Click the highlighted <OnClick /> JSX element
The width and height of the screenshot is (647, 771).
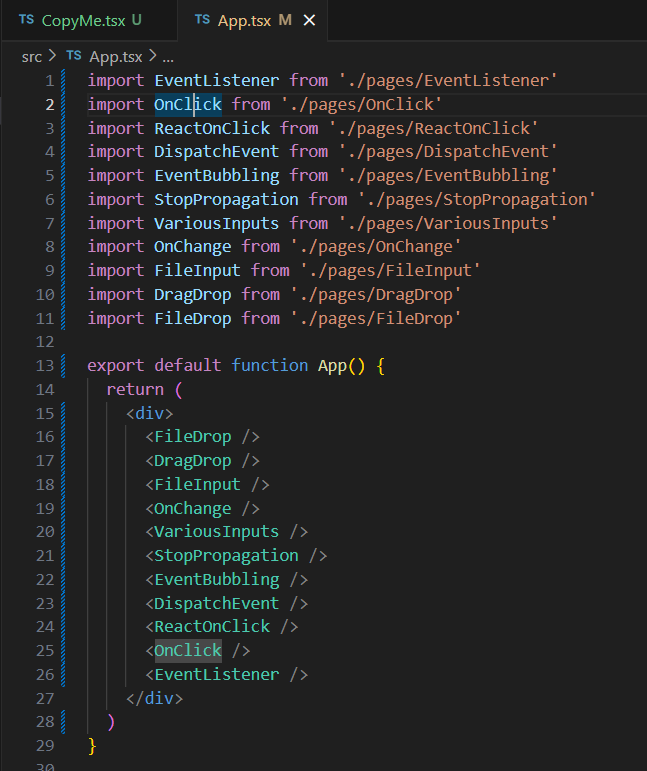(198, 651)
